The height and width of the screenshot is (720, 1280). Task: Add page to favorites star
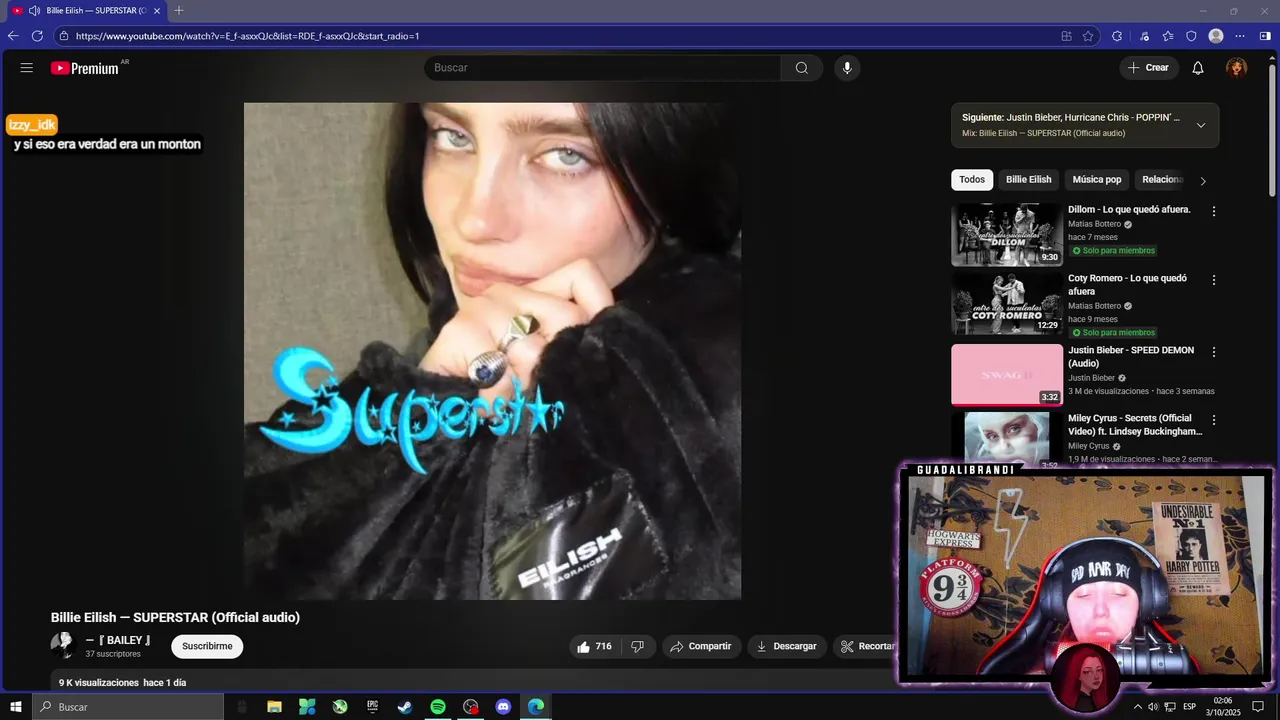pos(1088,36)
